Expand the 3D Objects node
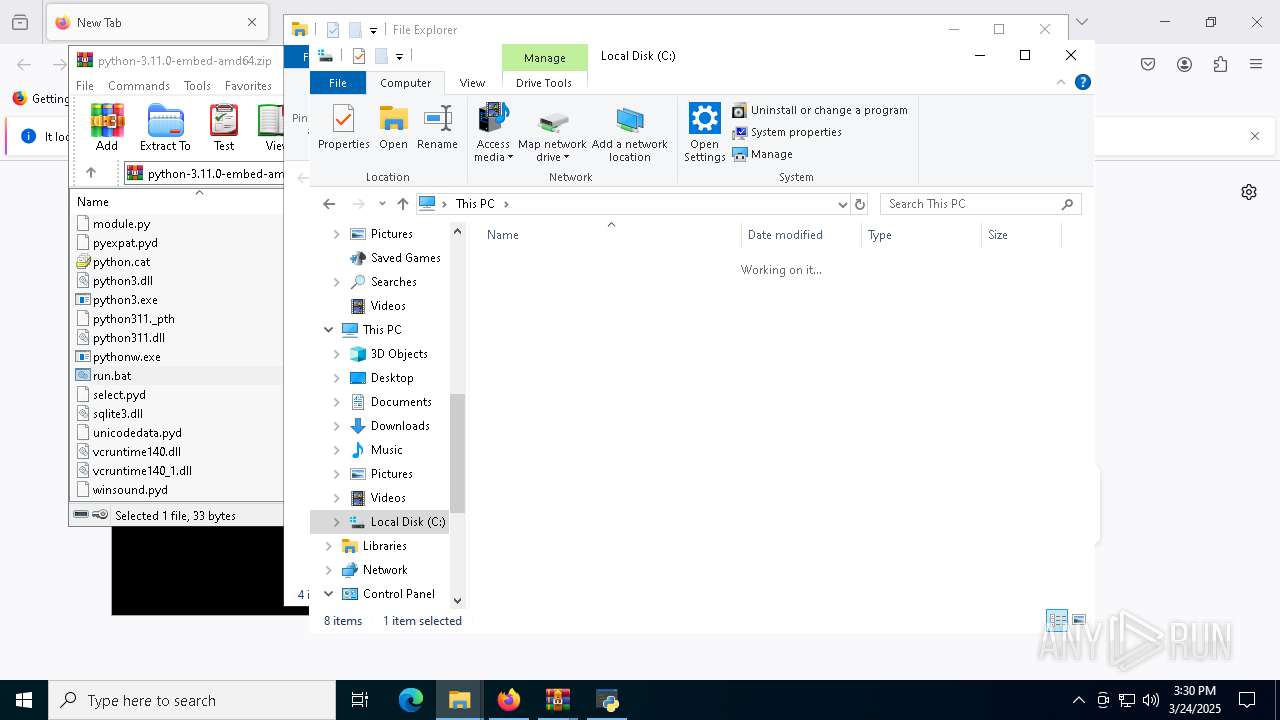Viewport: 1280px width, 720px height. [337, 354]
